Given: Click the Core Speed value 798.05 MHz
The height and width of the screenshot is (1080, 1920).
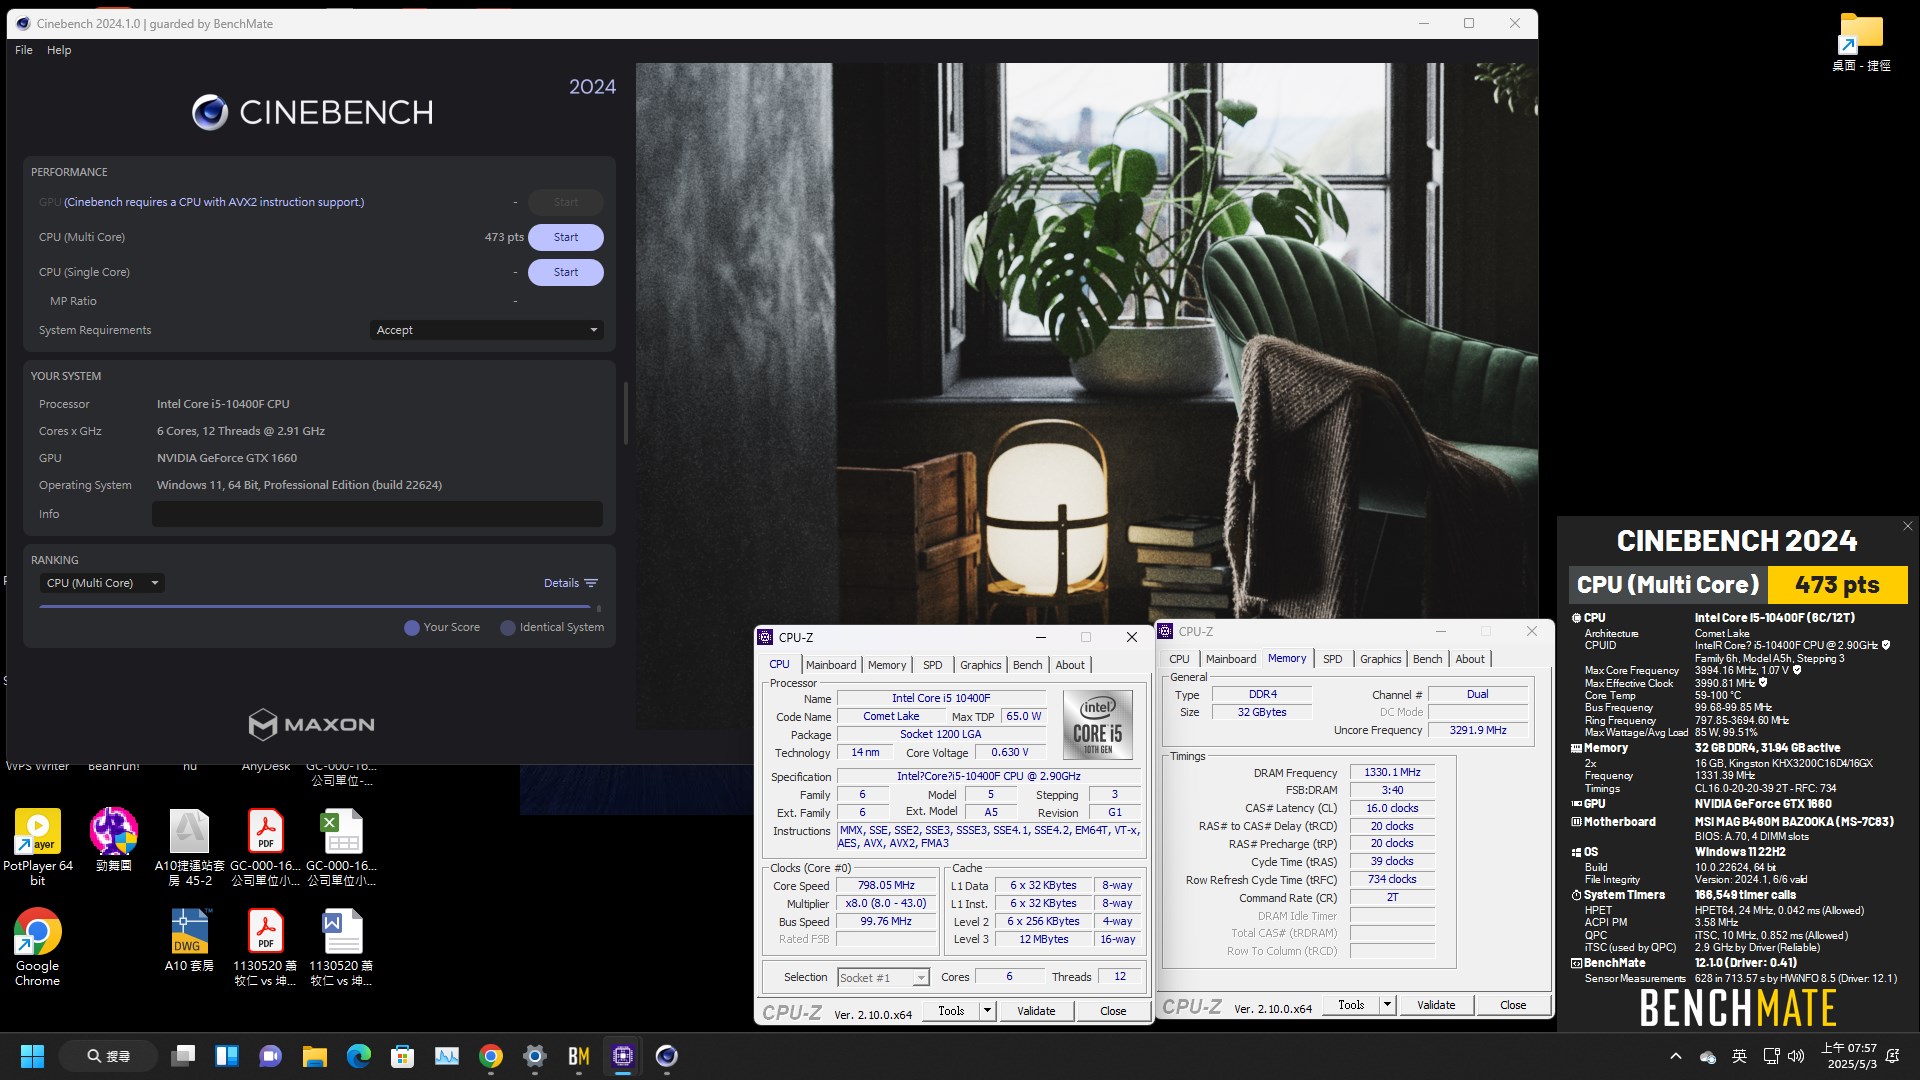Looking at the screenshot, I should pos(886,885).
